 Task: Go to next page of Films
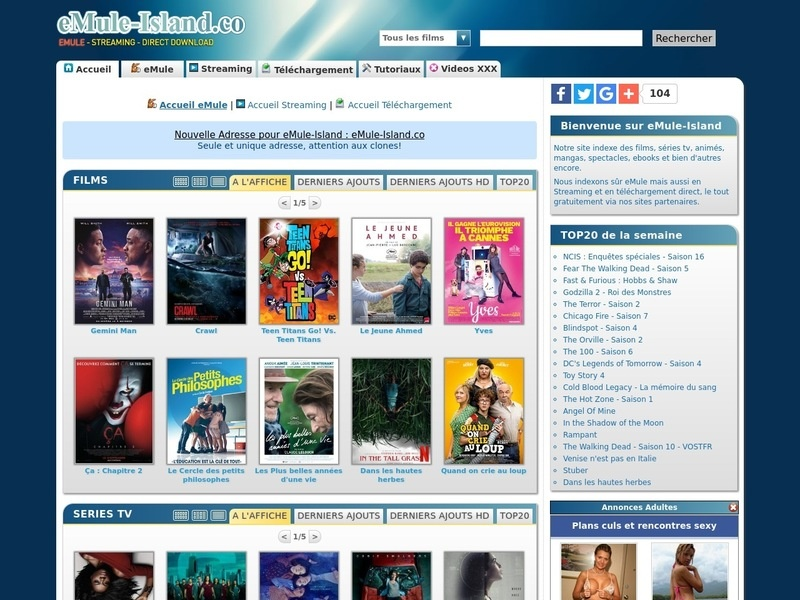click(x=315, y=203)
